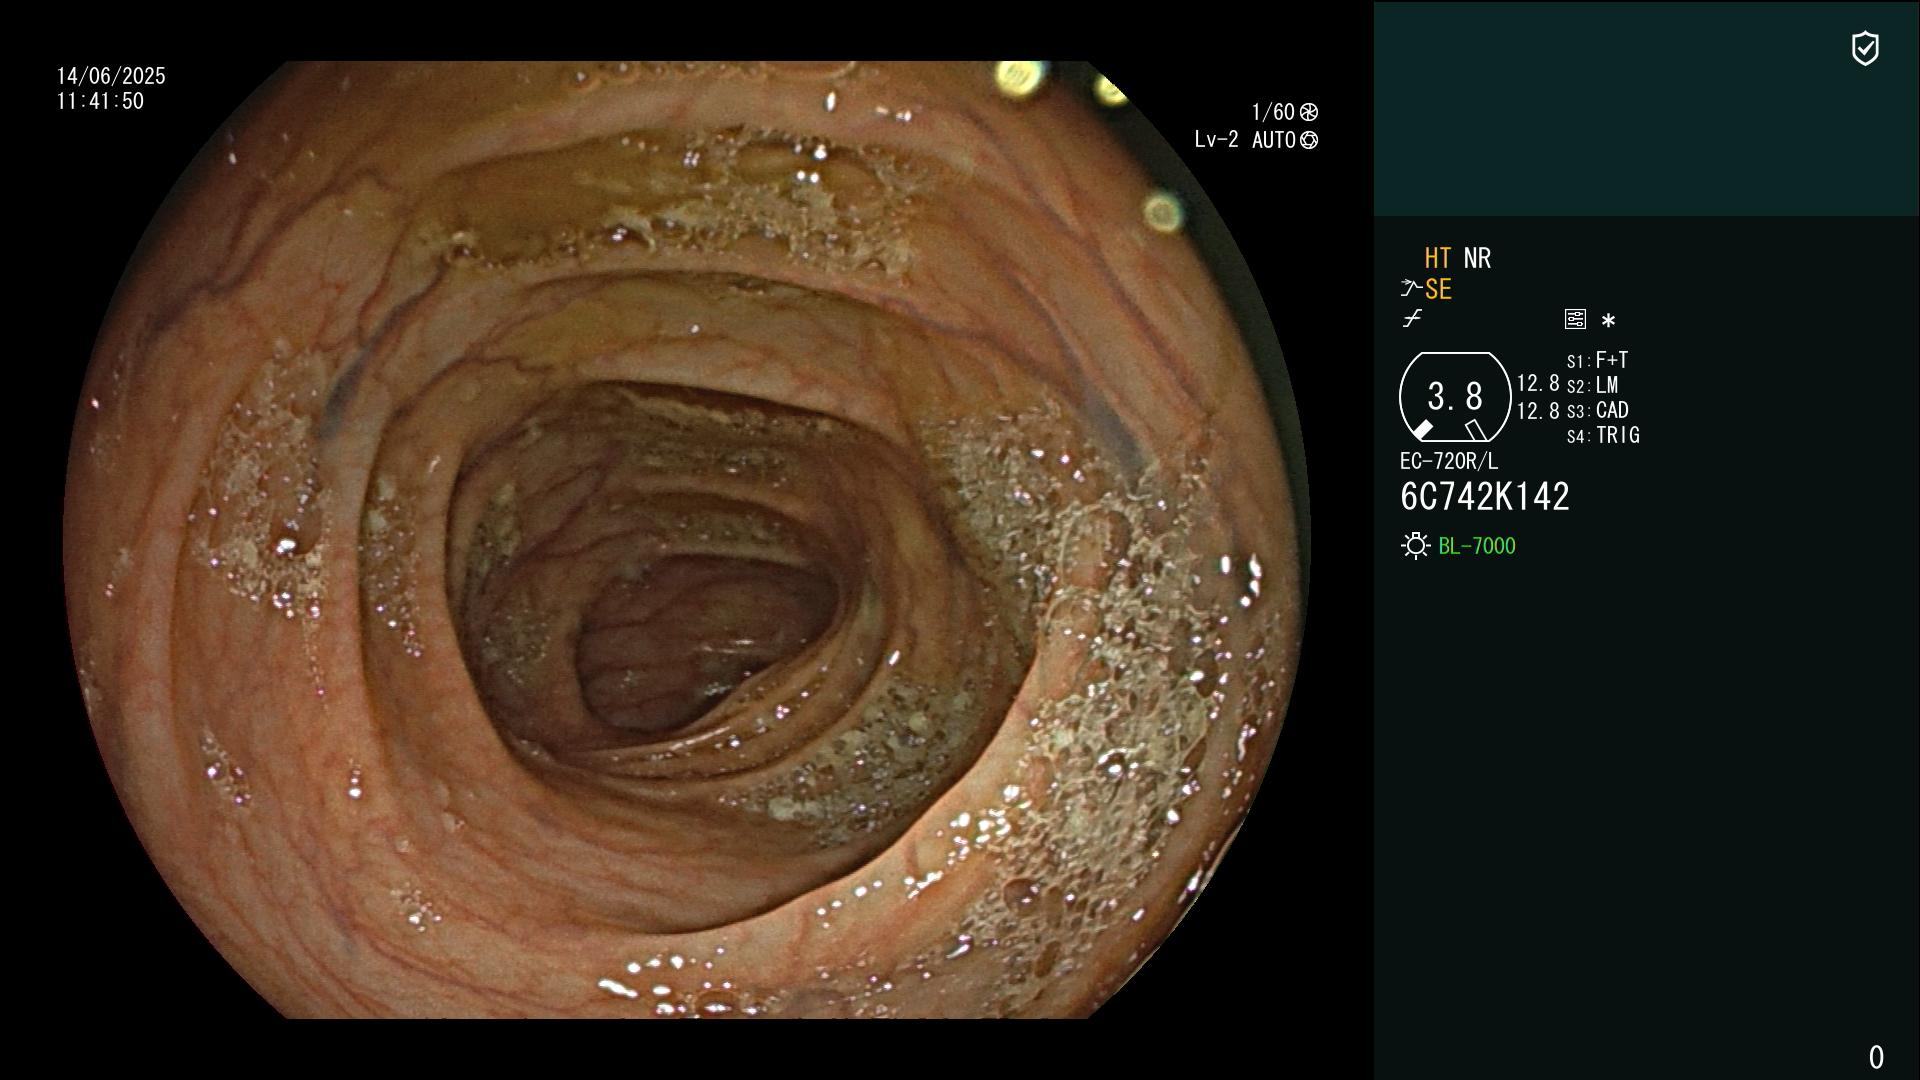This screenshot has width=1920, height=1080.
Task: Open the slider settings icon
Action: click(x=1575, y=319)
